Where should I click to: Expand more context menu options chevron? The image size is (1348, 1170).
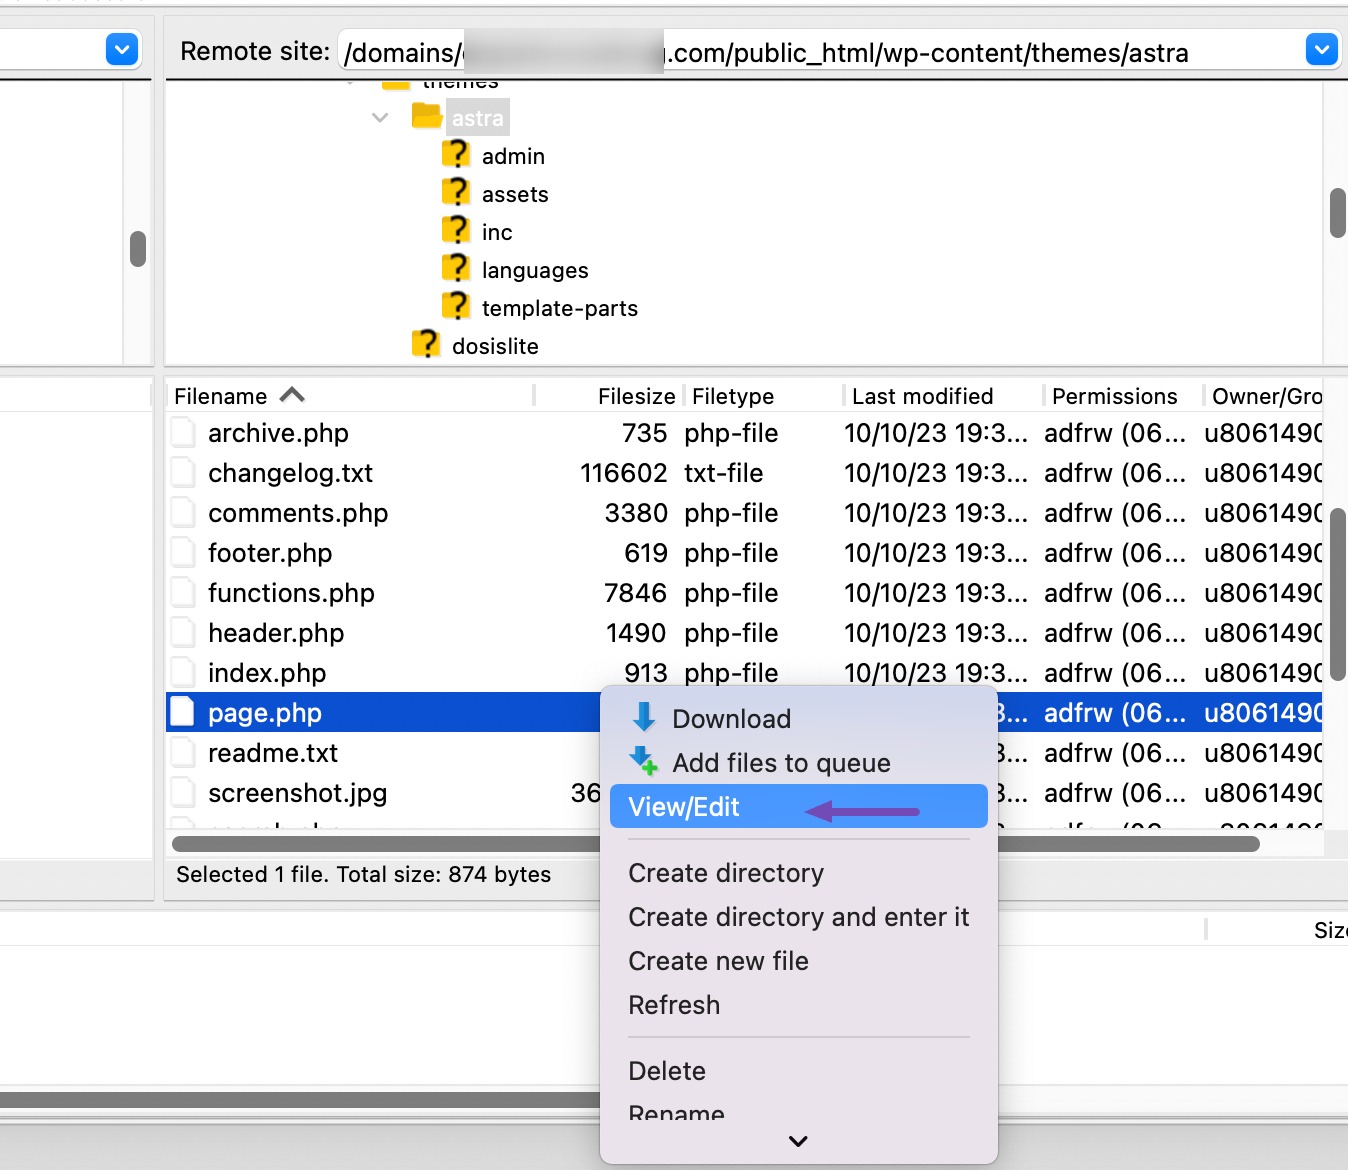tap(797, 1141)
